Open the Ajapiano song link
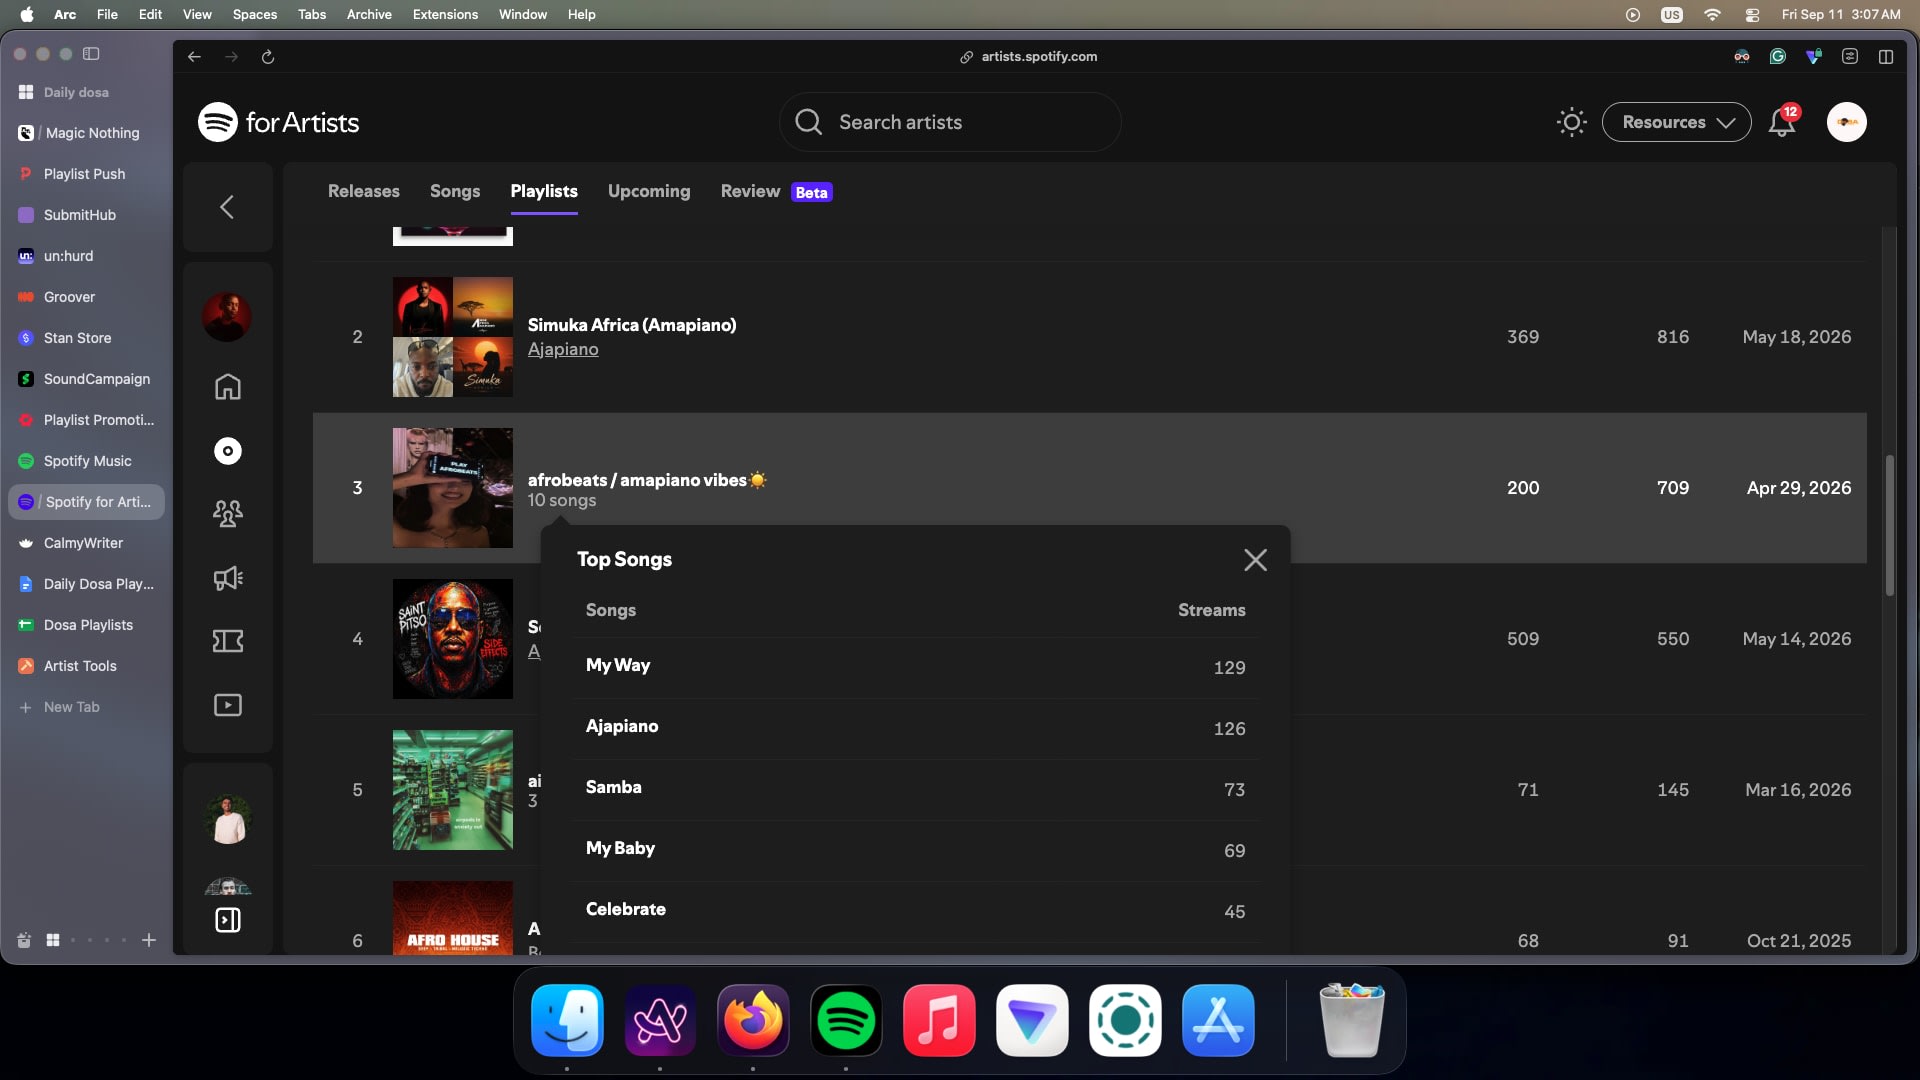The height and width of the screenshot is (1080, 1920). (563, 350)
